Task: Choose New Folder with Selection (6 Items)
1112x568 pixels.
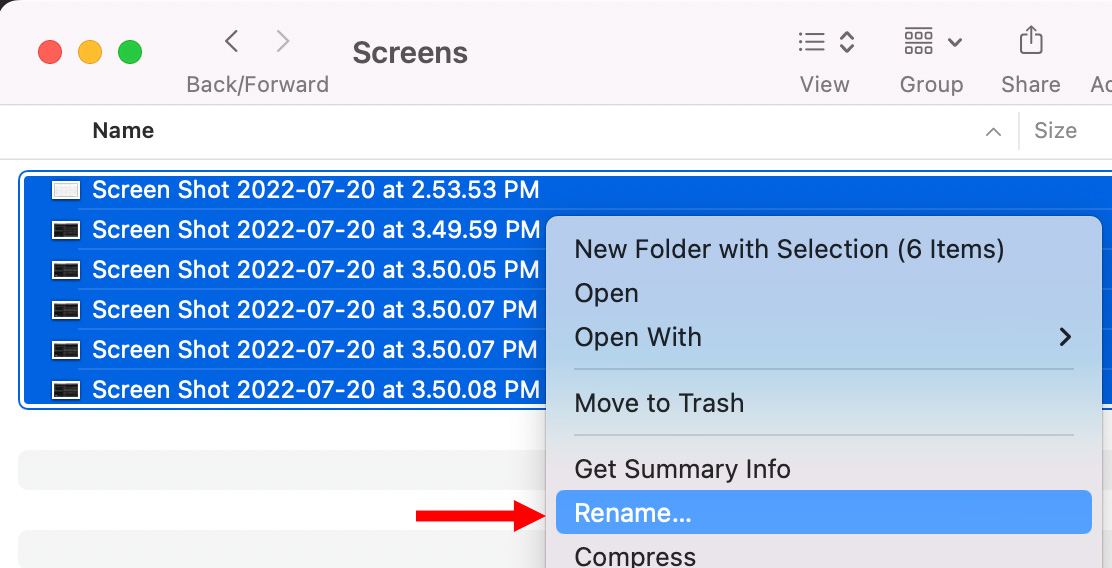Action: tap(789, 249)
